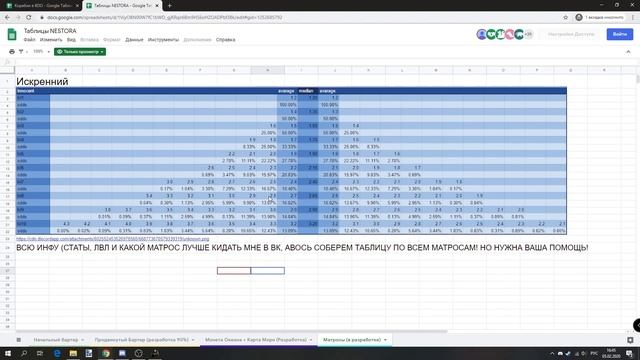Open Windows taskbar search
The image size is (640, 360).
[x=24, y=353]
